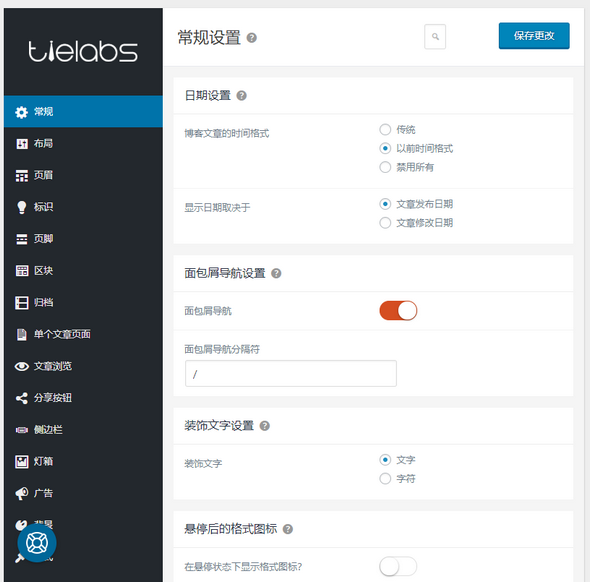The height and width of the screenshot is (582, 590).
Task: Click help icon beside 装饰文字设置
Action: [x=265, y=426]
